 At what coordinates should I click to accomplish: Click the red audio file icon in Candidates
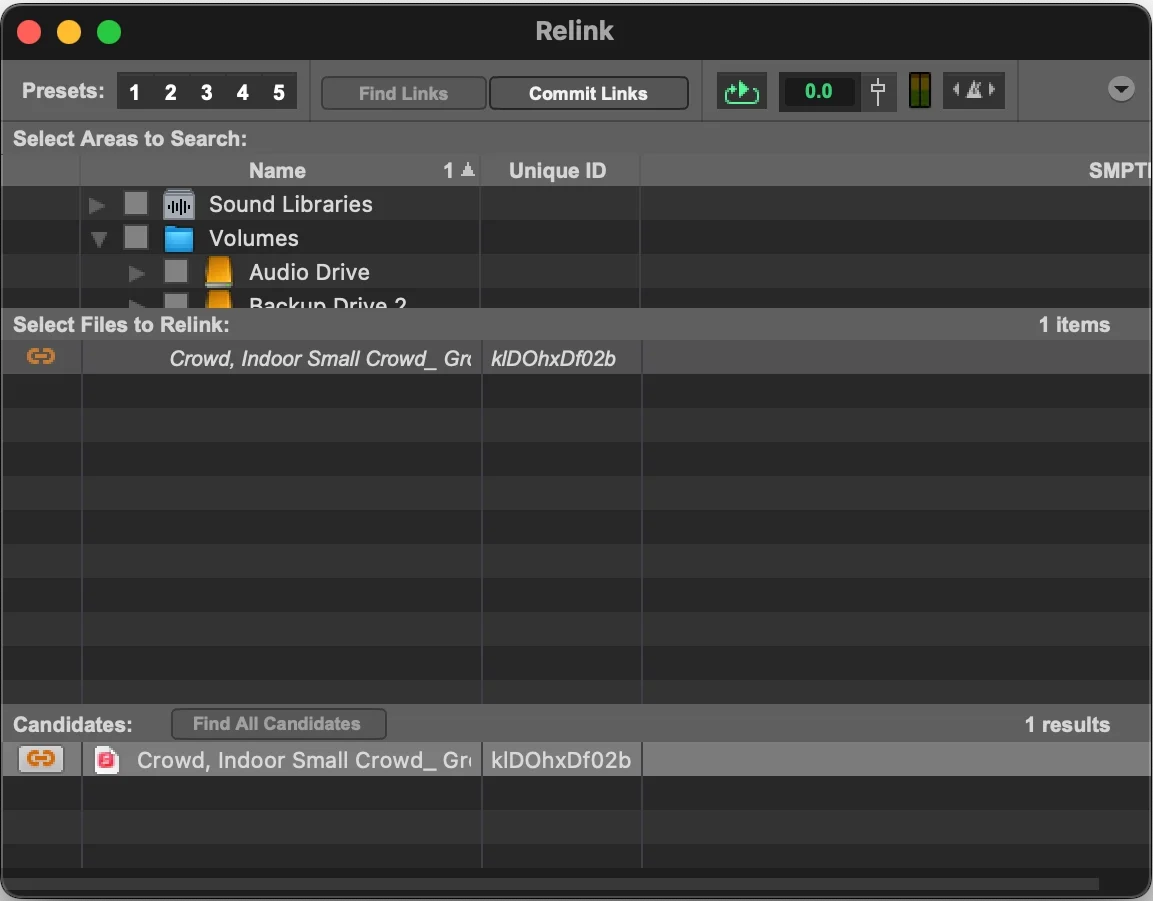click(107, 760)
